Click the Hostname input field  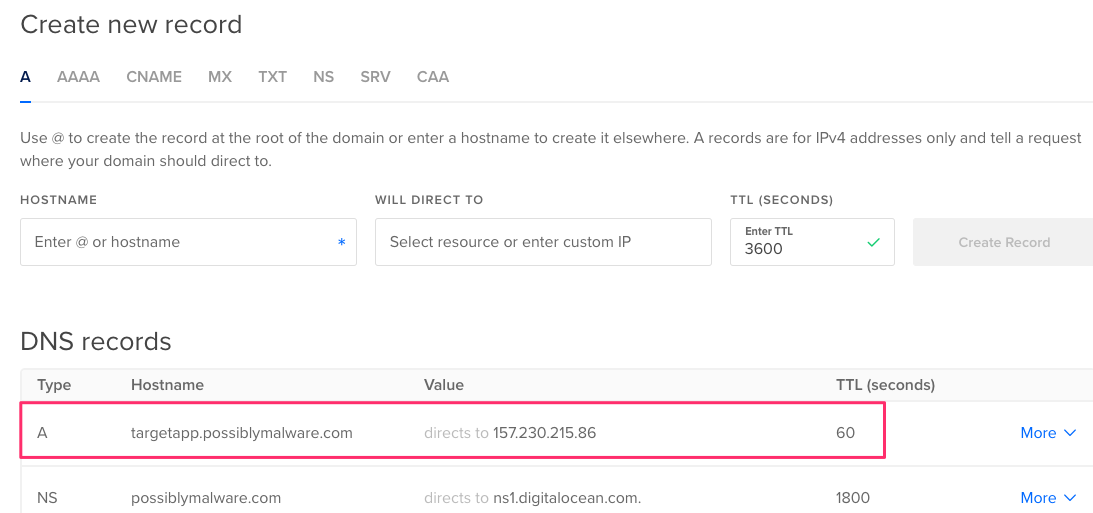click(188, 242)
